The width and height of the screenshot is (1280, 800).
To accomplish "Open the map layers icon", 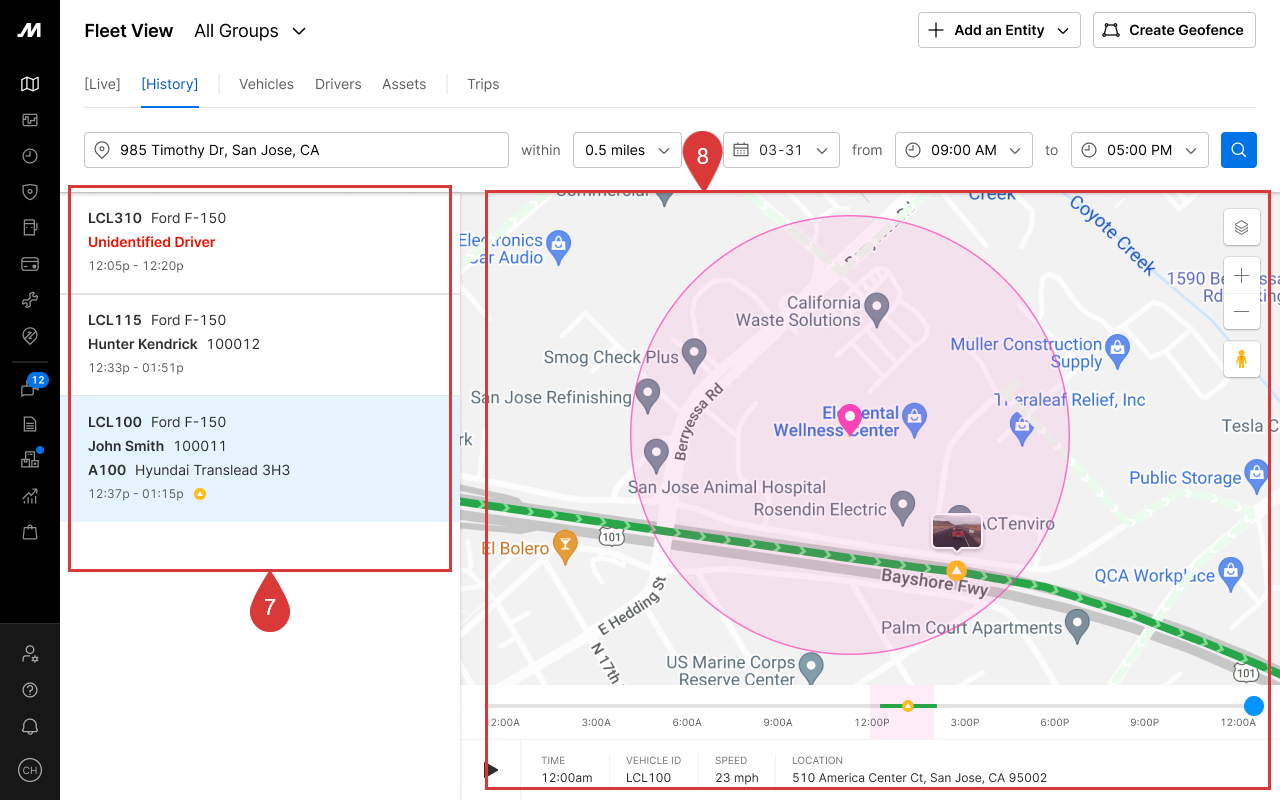I will 1241,227.
